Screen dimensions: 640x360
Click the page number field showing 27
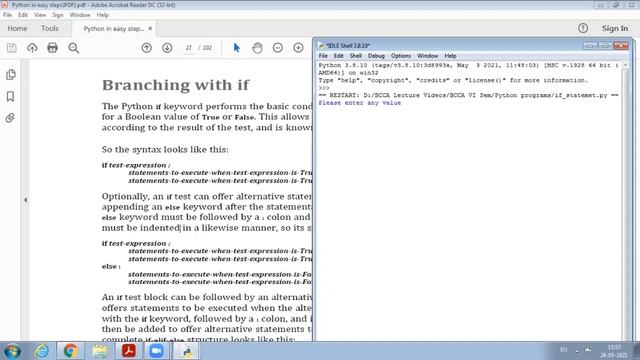tap(188, 48)
